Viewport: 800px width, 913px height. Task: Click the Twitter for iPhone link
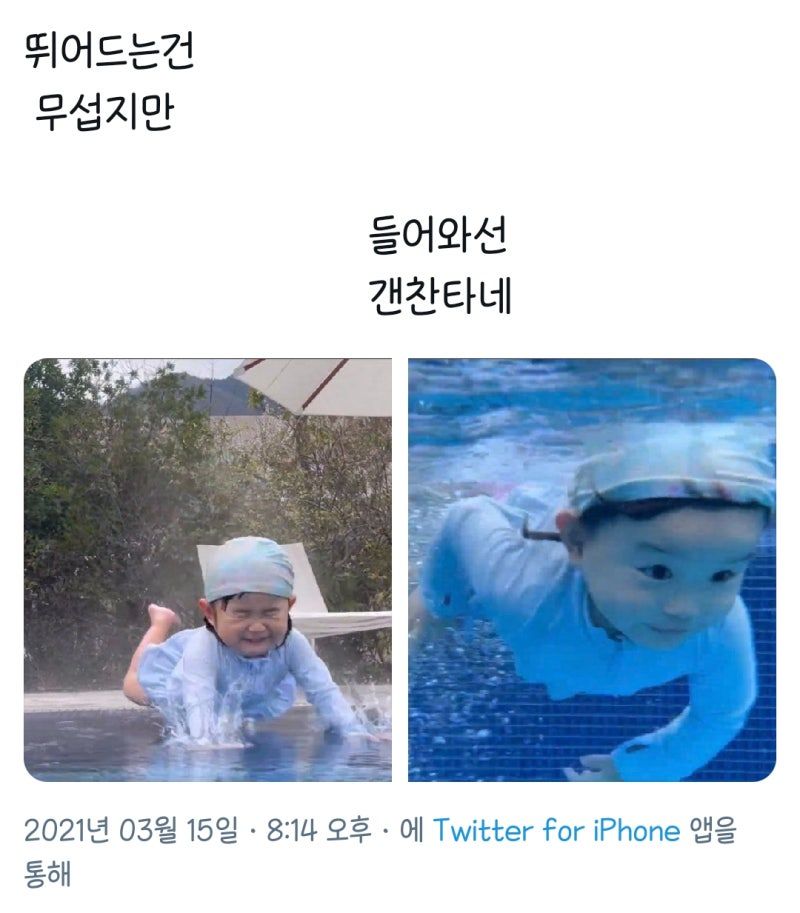coord(556,830)
